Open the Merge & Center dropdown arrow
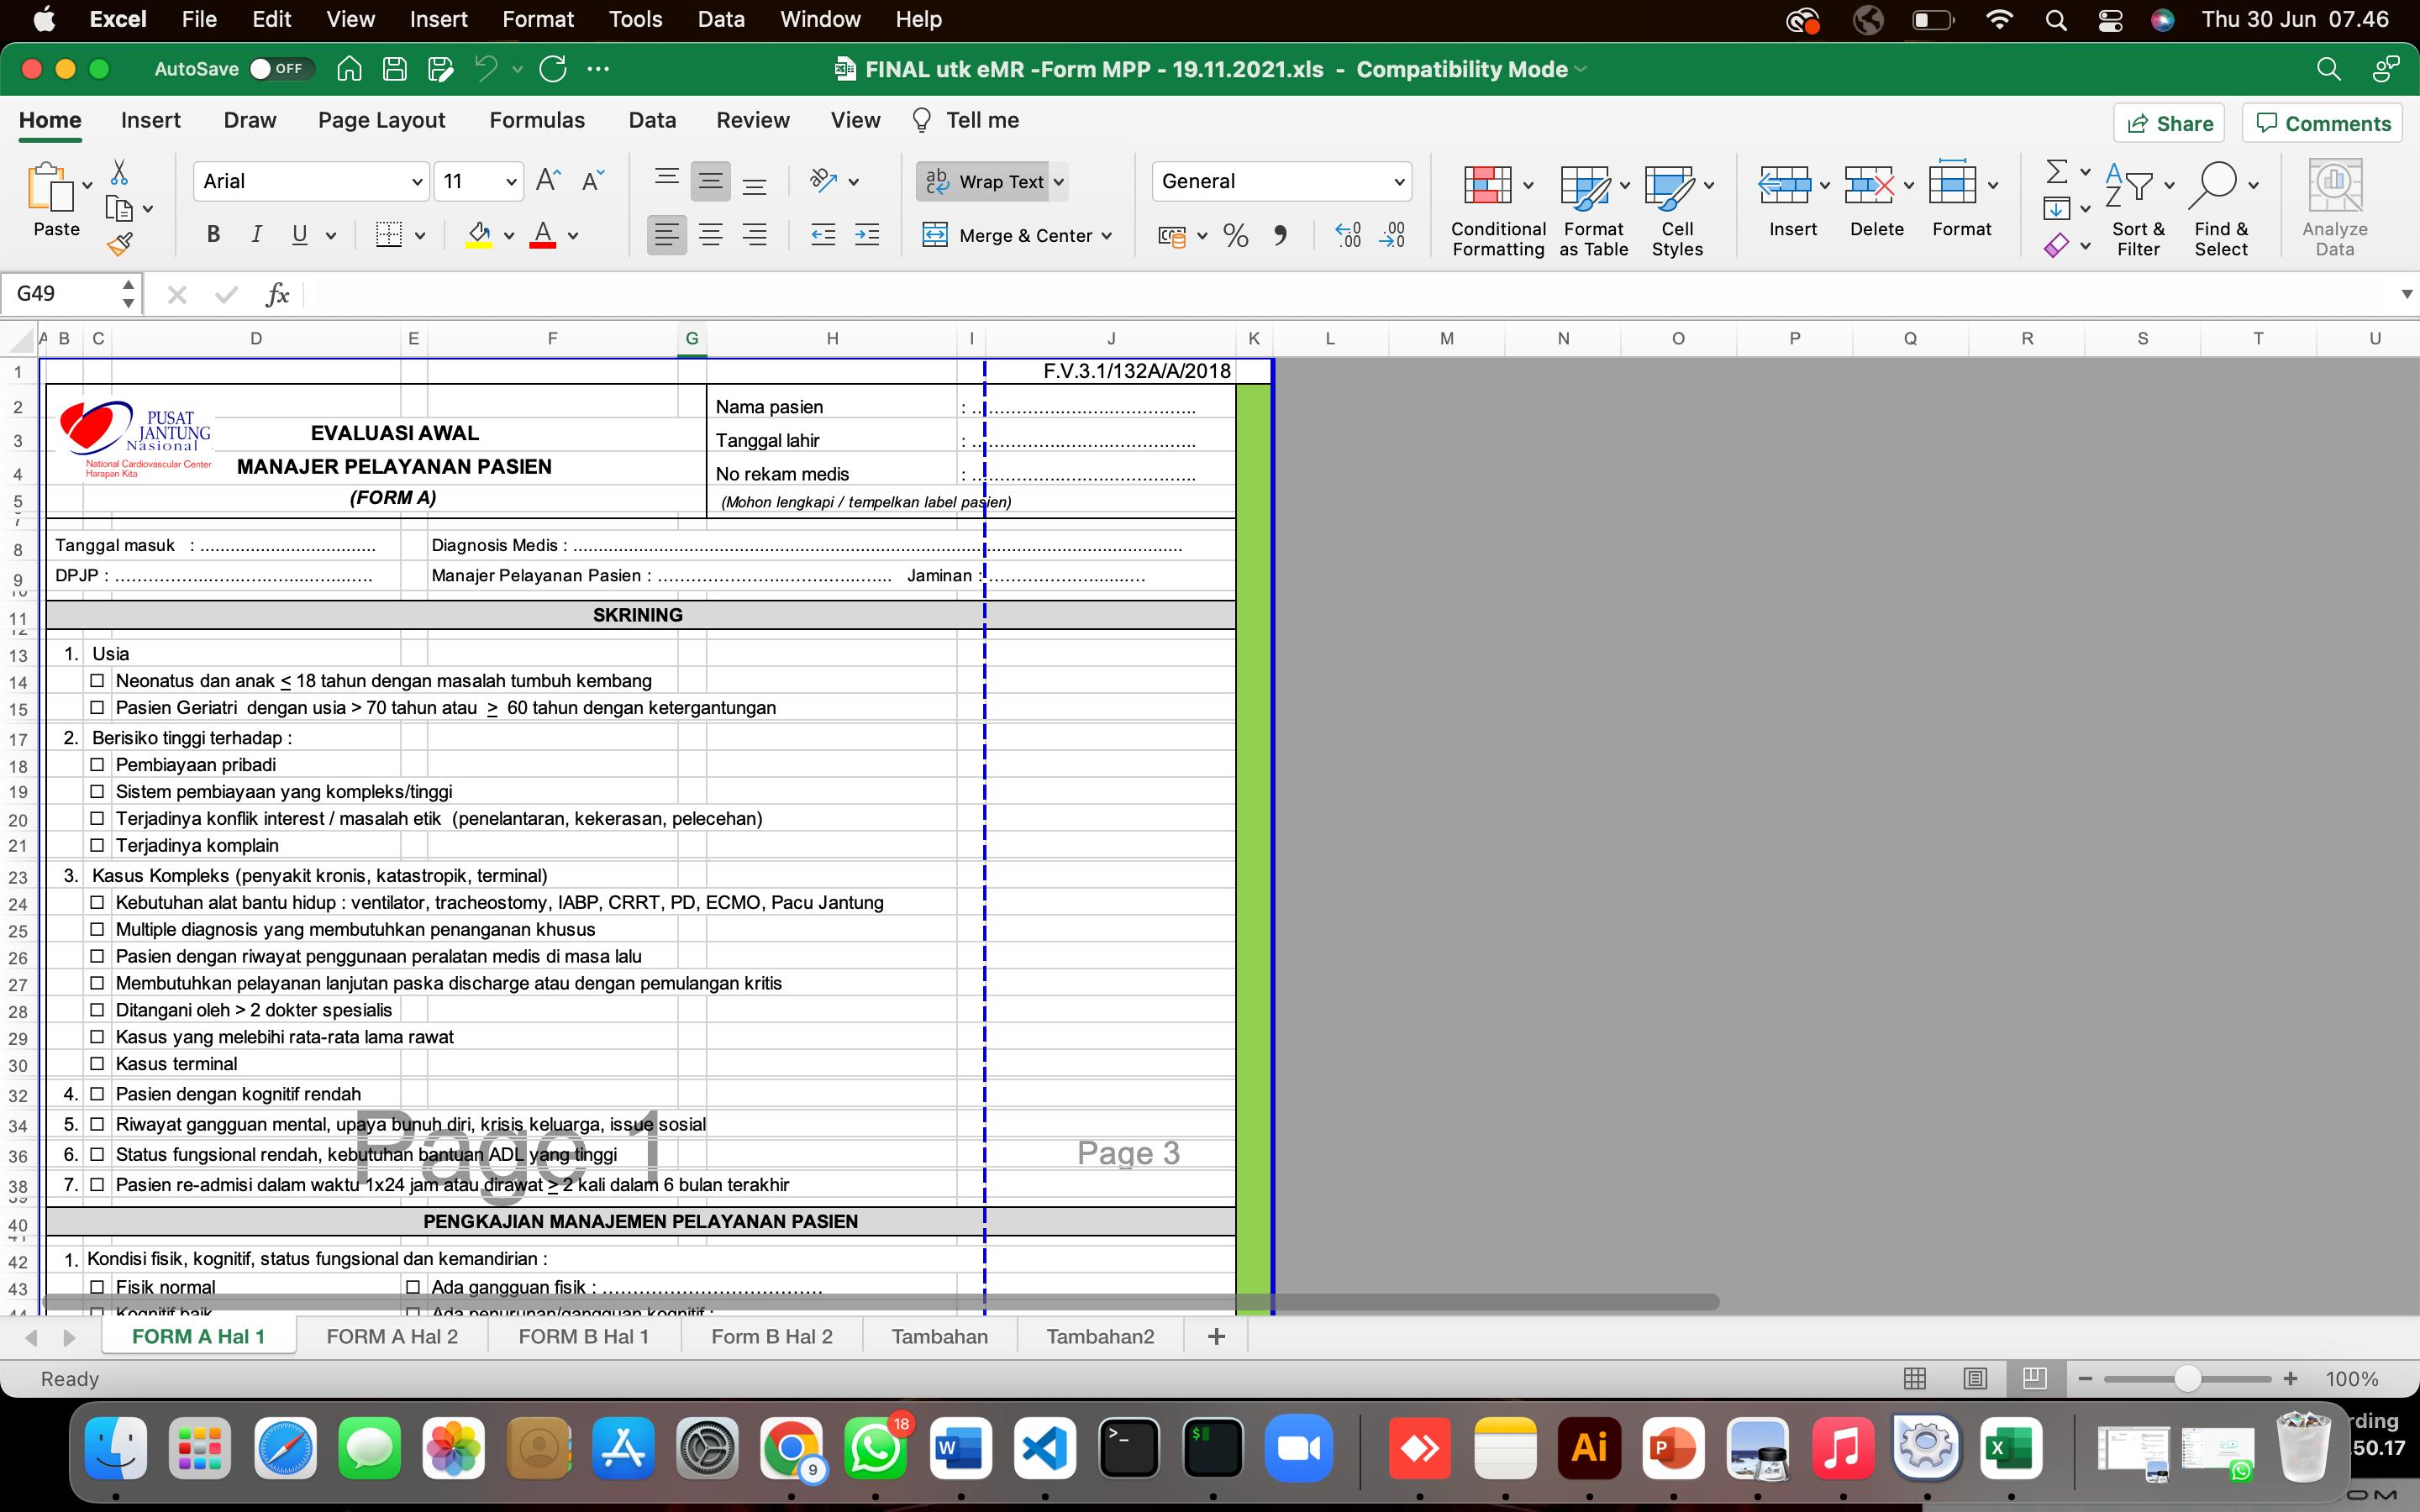2420x1512 pixels. [x=1107, y=236]
